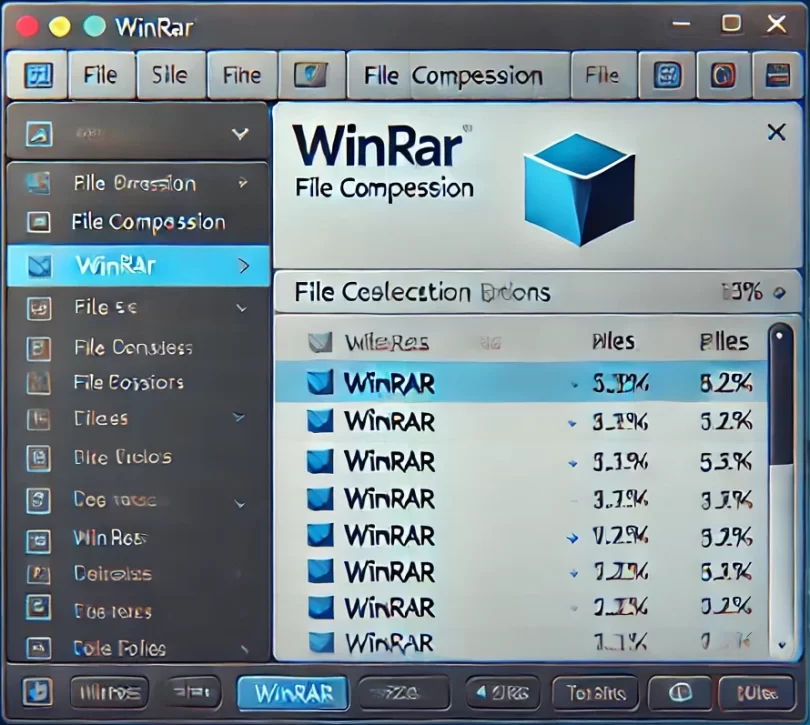810x725 pixels.
Task: Click the To sitis button
Action: 595,692
